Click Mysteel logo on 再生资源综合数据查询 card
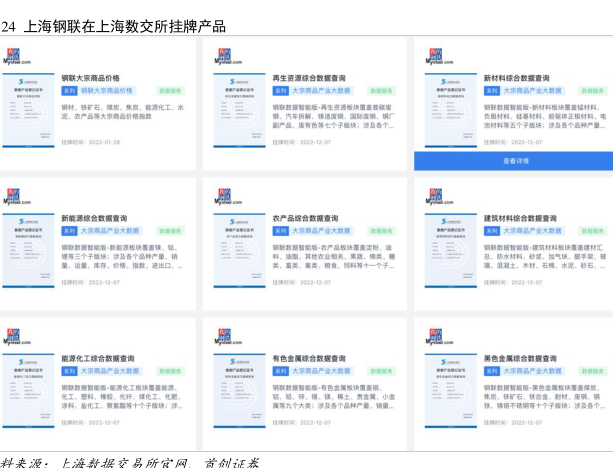 point(228,57)
